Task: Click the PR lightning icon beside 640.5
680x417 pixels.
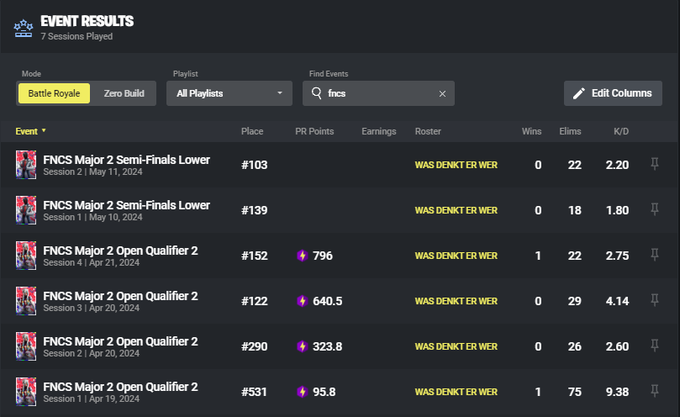Action: pyautogui.click(x=302, y=301)
